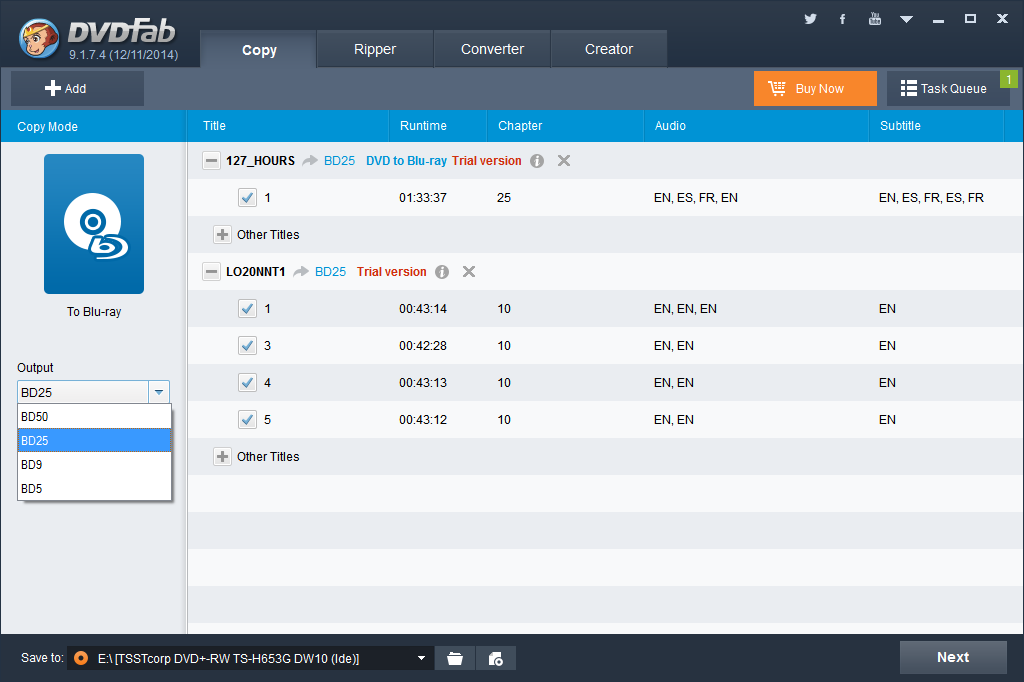Collapse the LO20NNT1 title group
Image resolution: width=1024 pixels, height=682 pixels.
(211, 272)
